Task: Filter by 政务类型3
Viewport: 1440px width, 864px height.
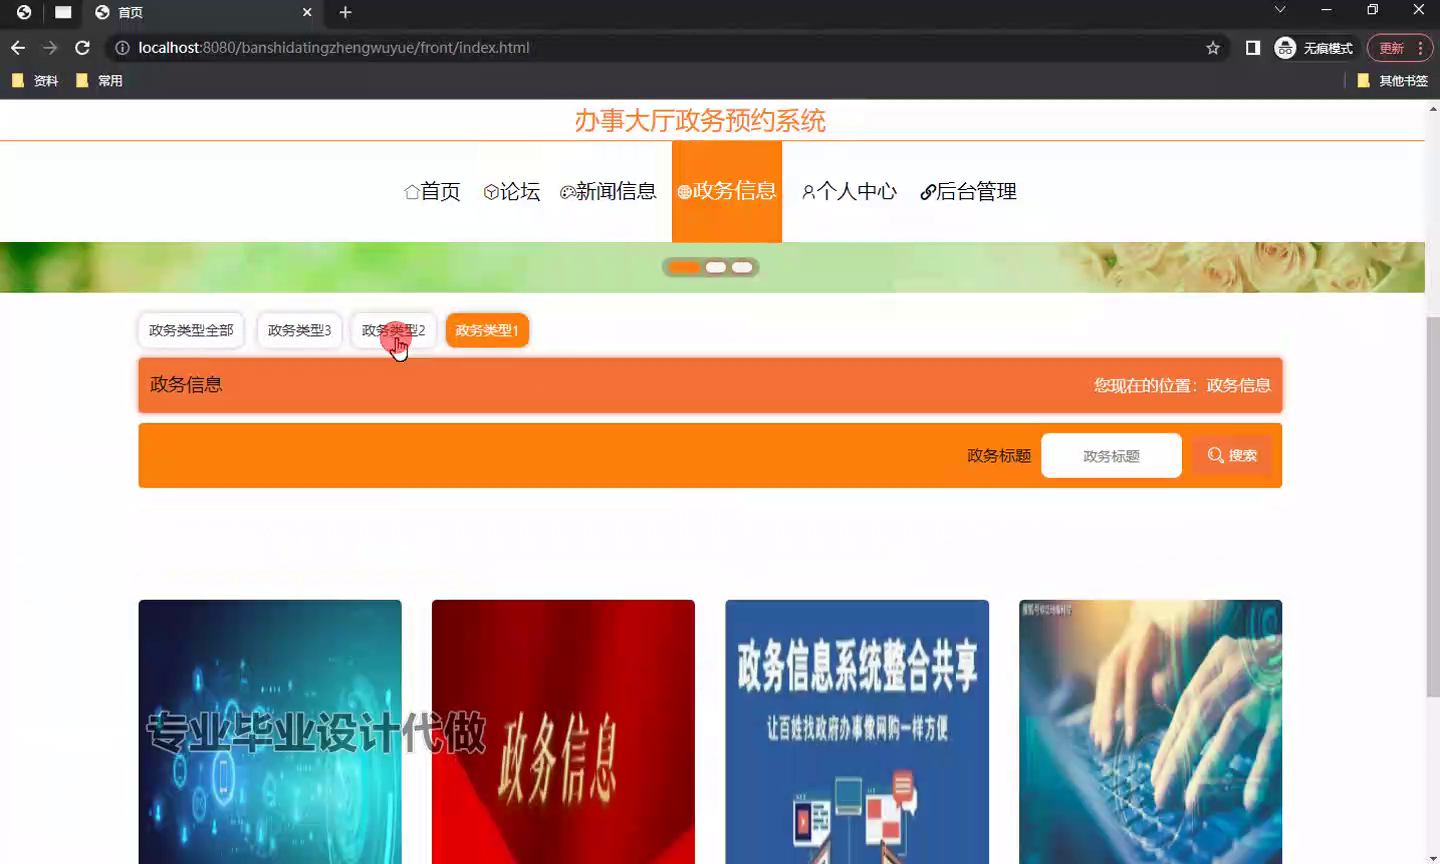Action: pyautogui.click(x=299, y=330)
